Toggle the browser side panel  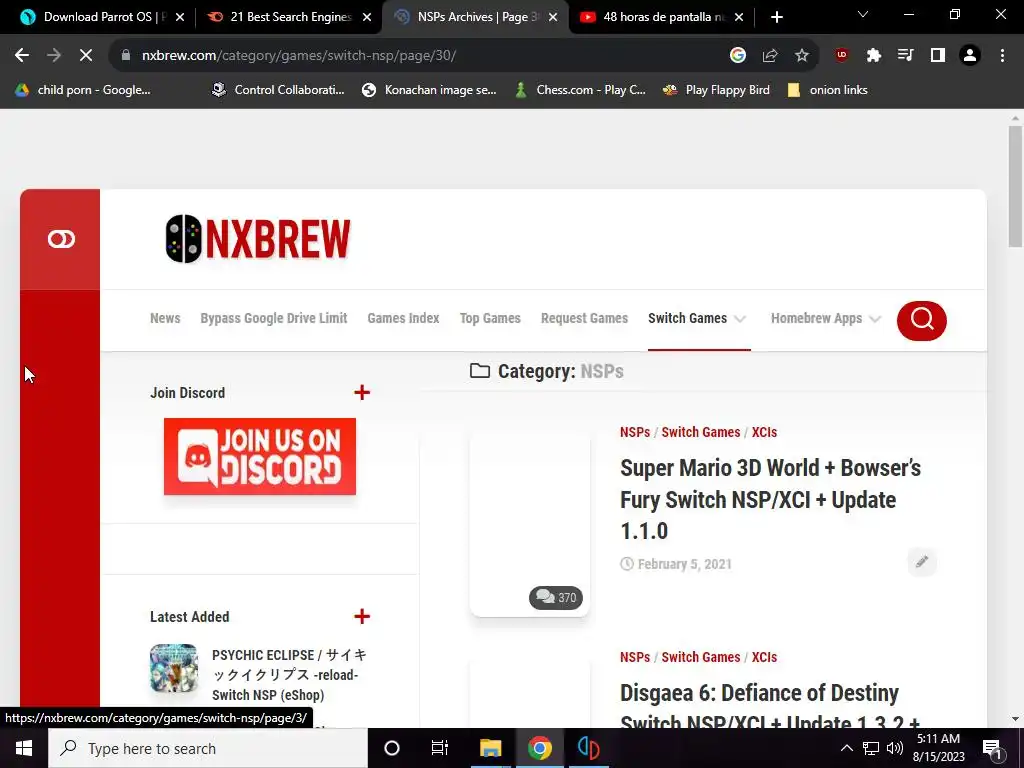pos(938,56)
